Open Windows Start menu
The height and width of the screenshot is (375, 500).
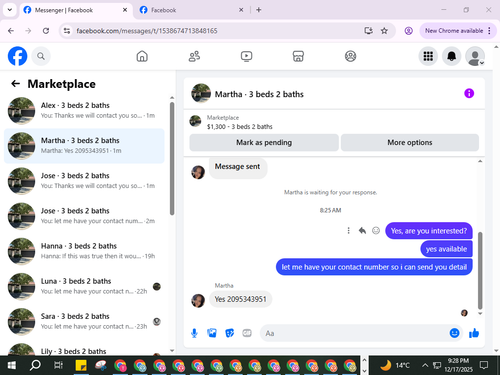pyautogui.click(x=11, y=365)
